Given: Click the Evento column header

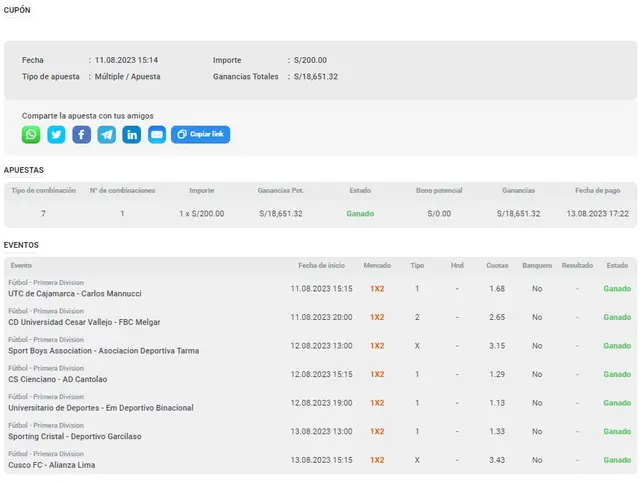Looking at the screenshot, I should [x=21, y=265].
